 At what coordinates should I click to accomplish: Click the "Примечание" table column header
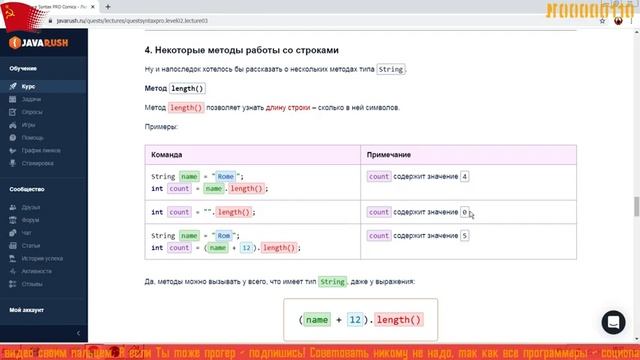389,155
